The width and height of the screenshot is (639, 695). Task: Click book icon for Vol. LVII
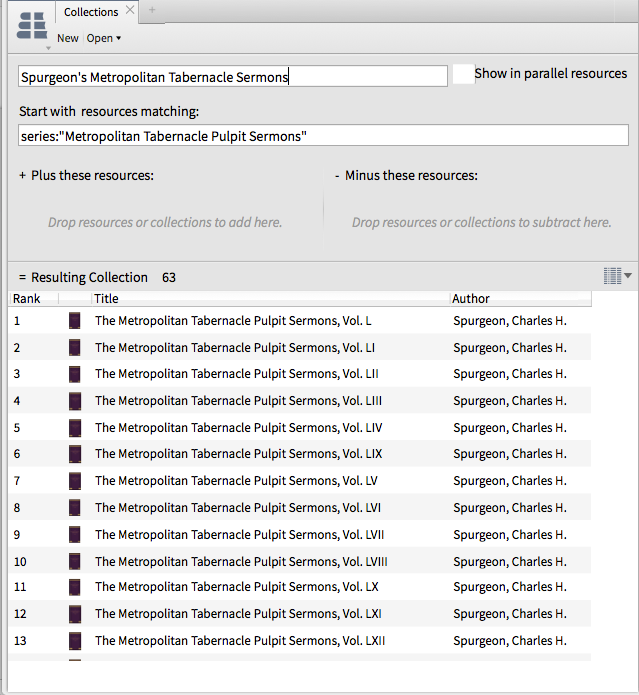[75, 535]
